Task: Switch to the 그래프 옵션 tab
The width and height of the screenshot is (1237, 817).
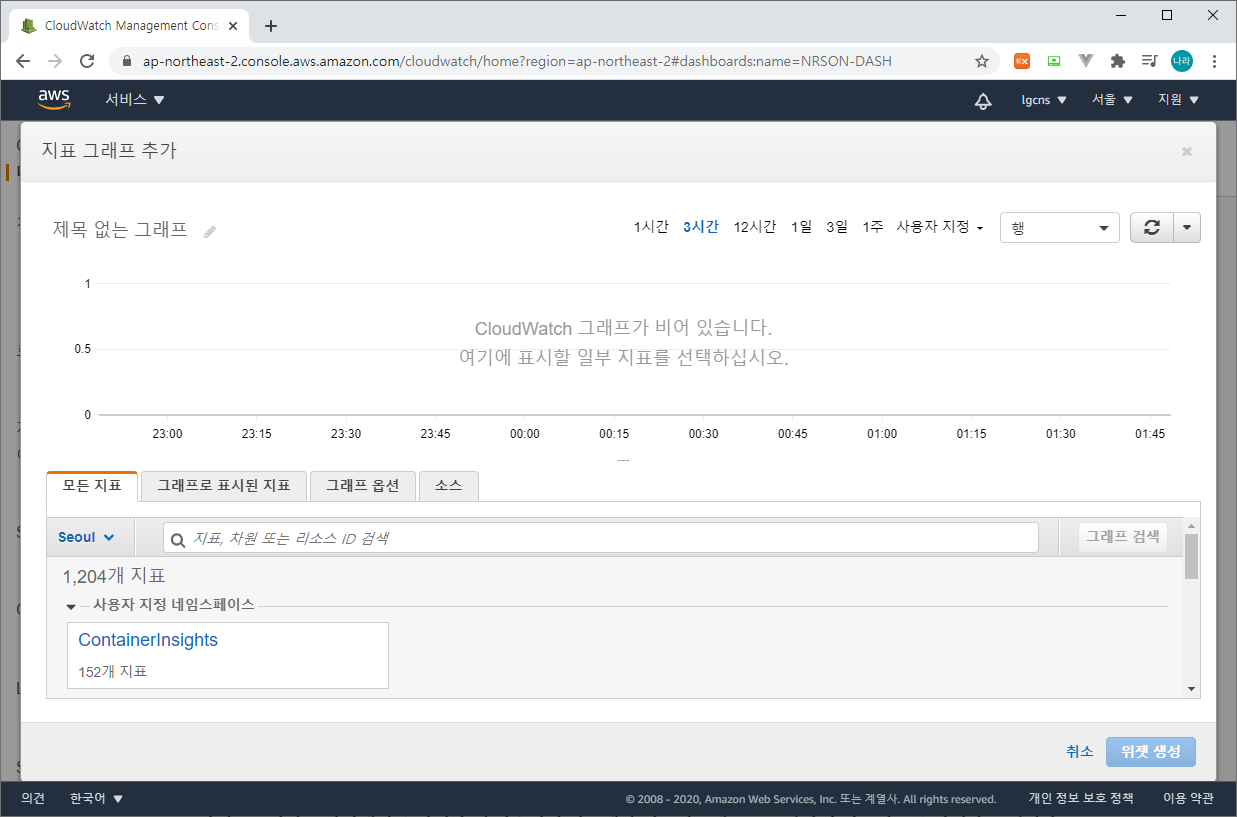Action: 363,486
